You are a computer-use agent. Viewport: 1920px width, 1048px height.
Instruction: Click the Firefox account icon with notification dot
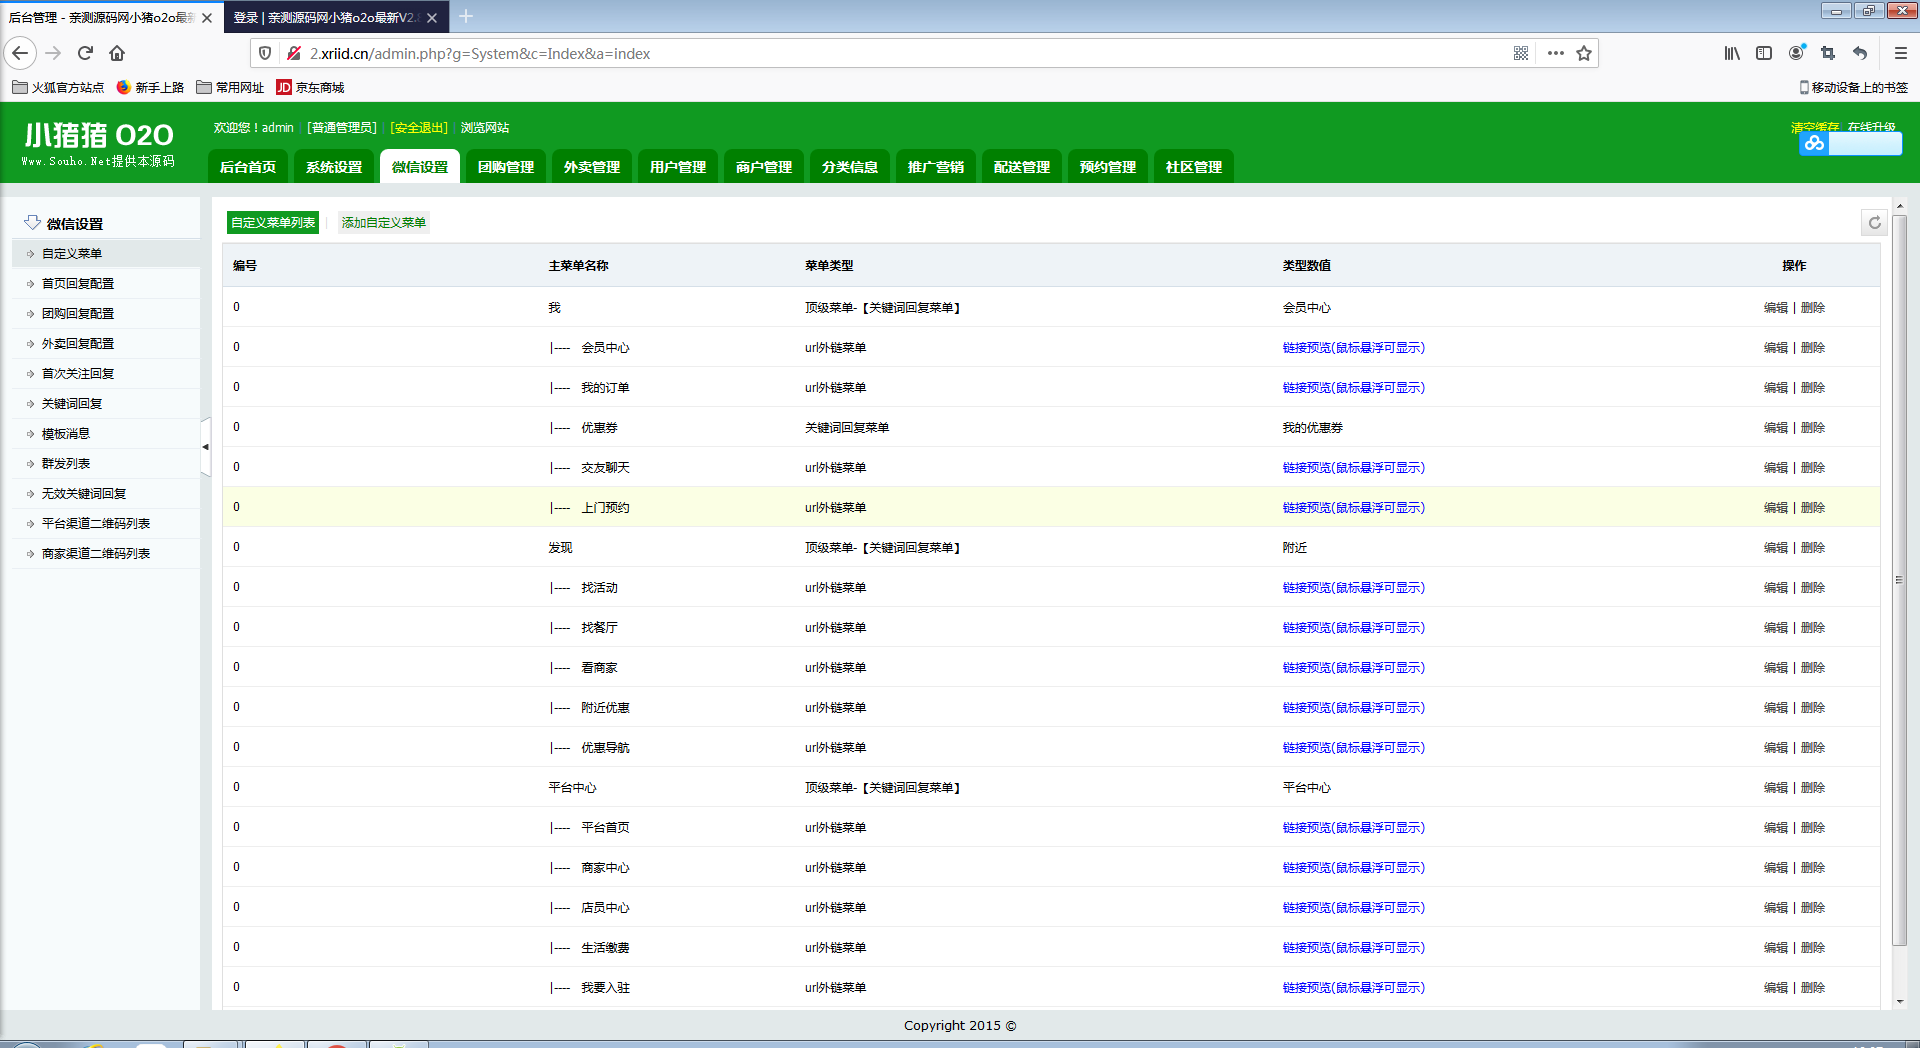coord(1795,53)
